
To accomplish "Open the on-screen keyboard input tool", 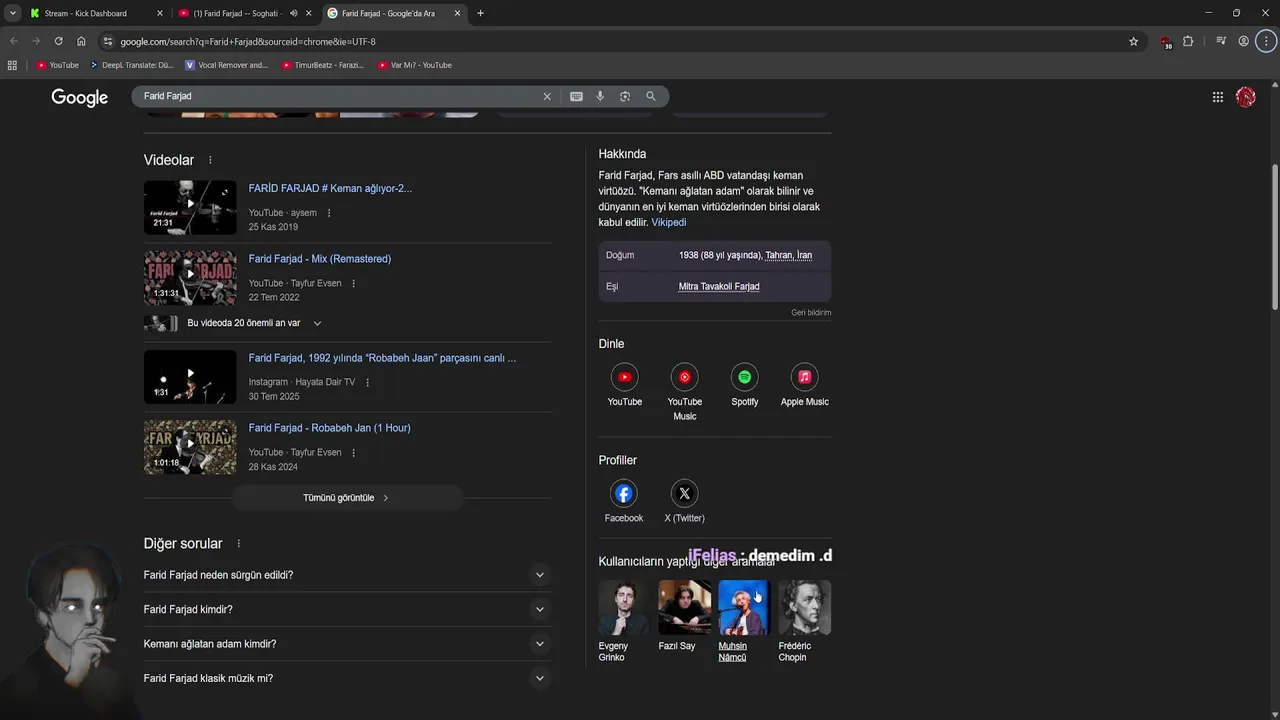I will pyautogui.click(x=576, y=96).
